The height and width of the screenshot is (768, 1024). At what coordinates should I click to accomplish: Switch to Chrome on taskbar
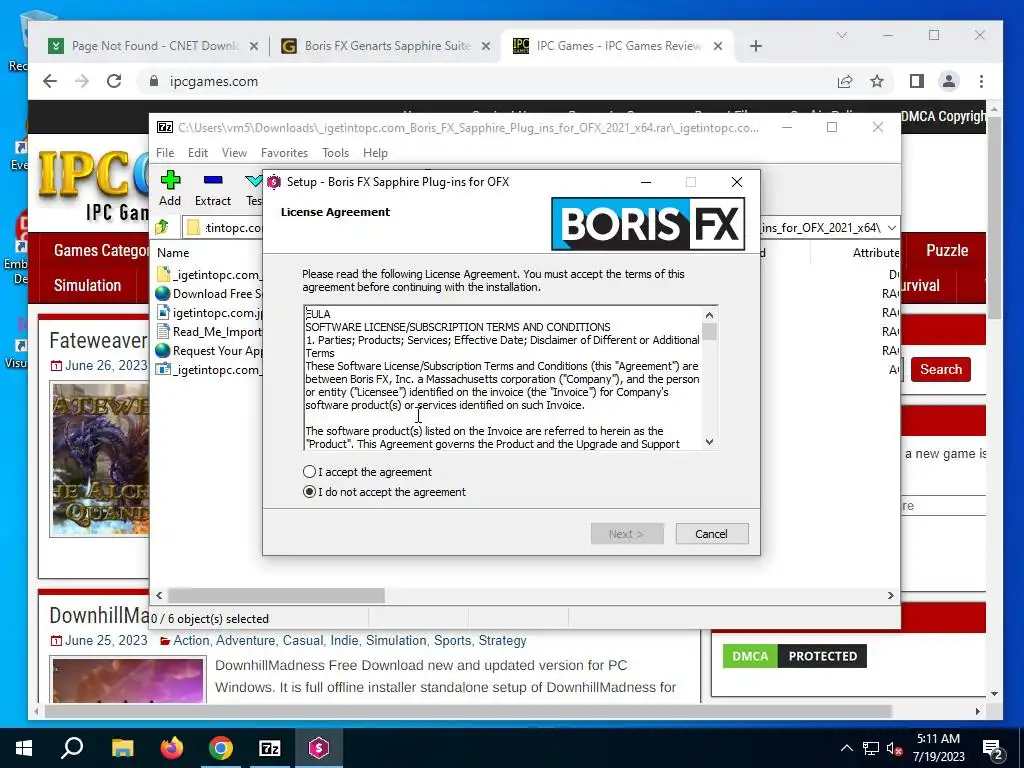[x=221, y=748]
